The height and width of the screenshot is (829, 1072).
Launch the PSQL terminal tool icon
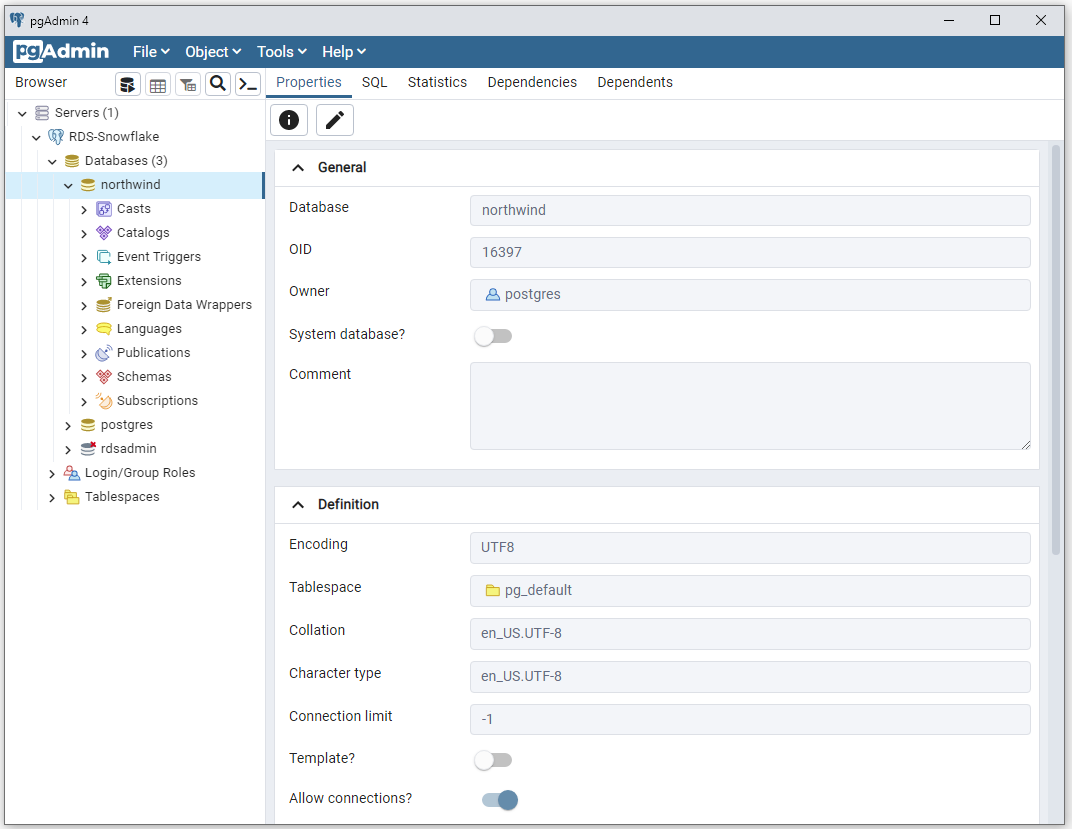(248, 84)
